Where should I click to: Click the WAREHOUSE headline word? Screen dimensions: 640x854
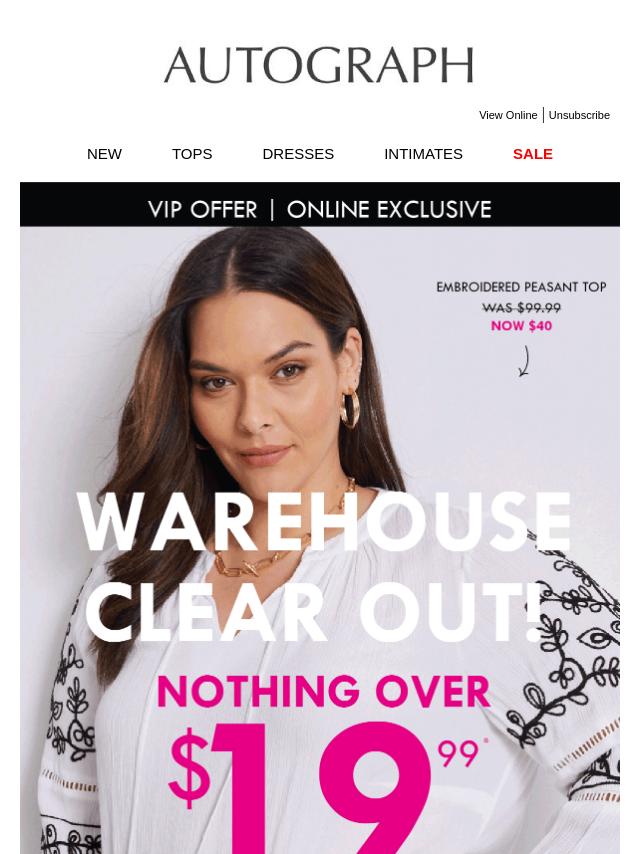click(x=324, y=521)
